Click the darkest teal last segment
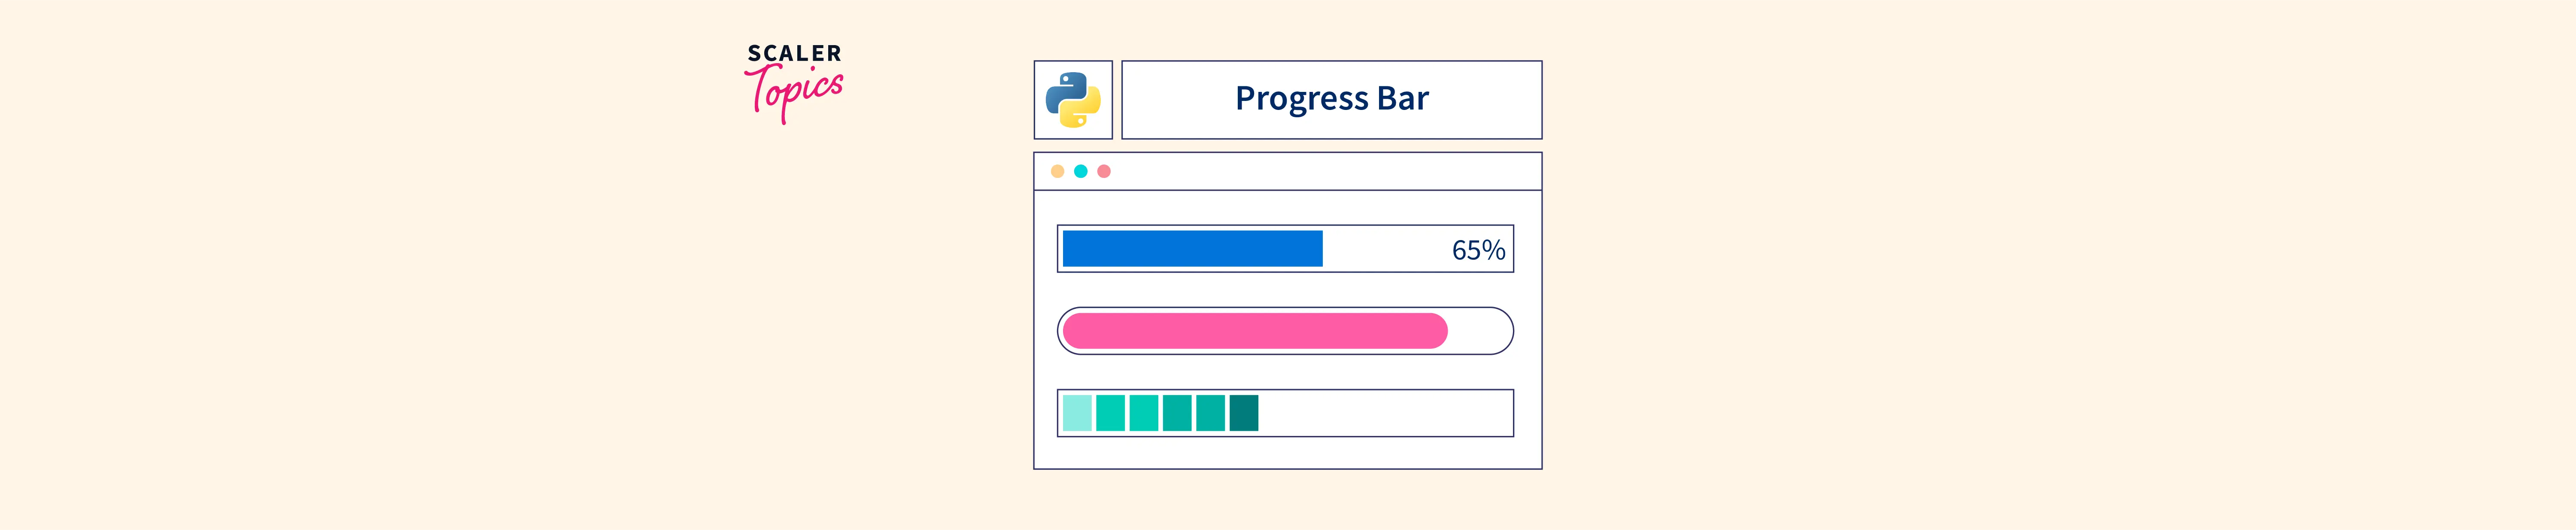The image size is (2576, 530). point(1243,413)
